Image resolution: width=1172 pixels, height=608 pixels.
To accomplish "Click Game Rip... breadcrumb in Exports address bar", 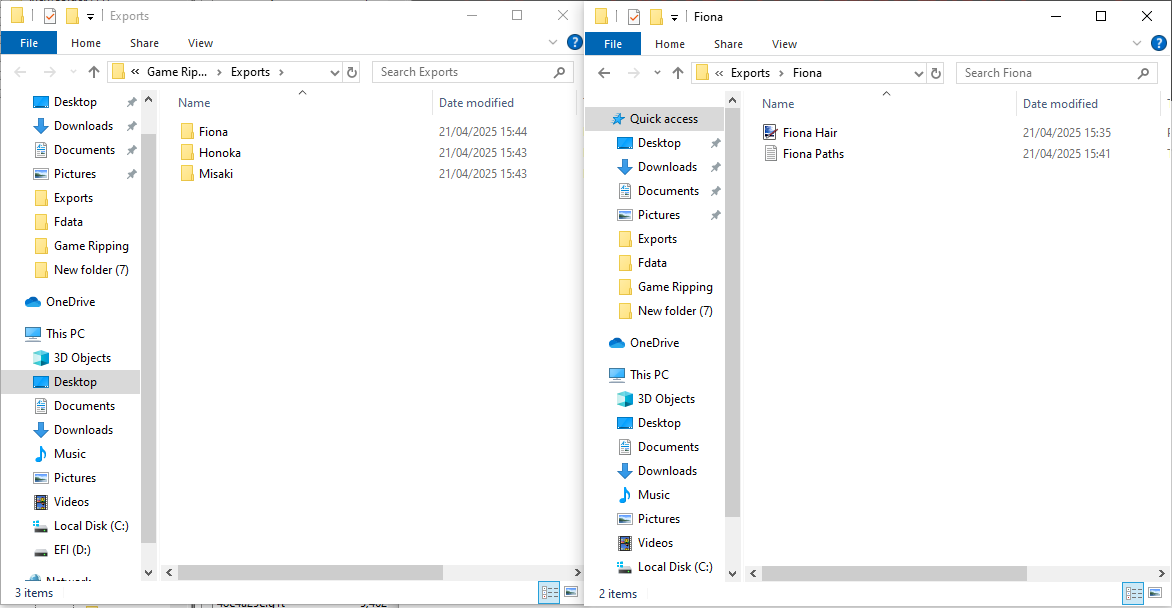I will click(177, 72).
